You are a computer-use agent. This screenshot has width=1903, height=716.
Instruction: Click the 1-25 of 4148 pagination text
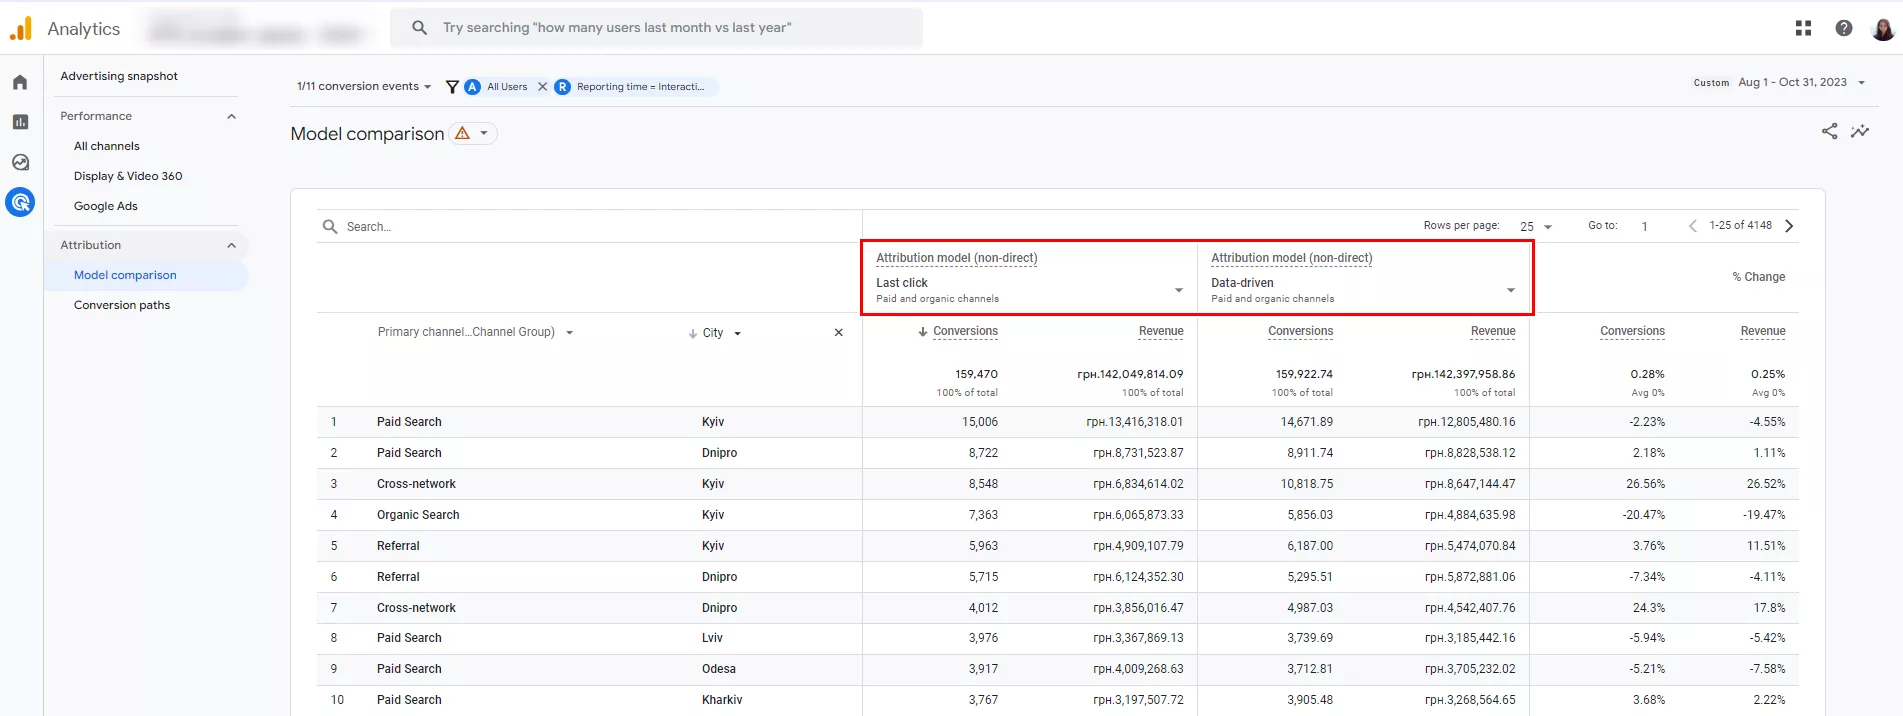tap(1740, 226)
